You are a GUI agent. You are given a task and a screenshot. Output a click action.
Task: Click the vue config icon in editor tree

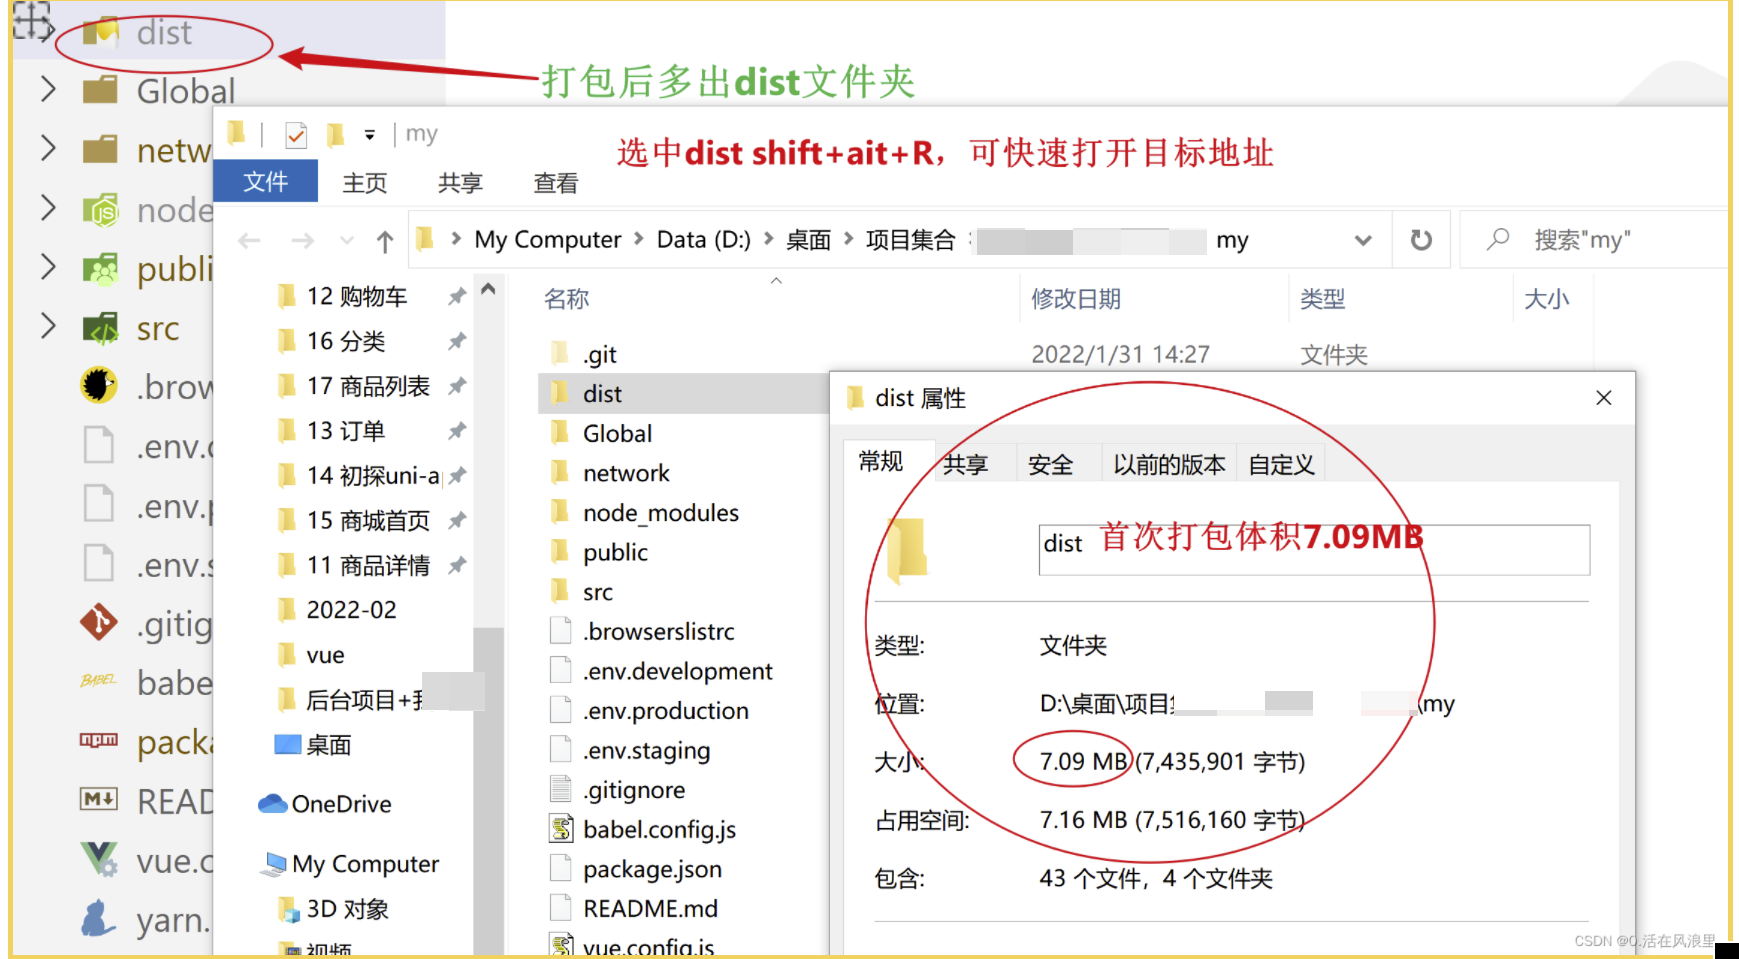point(99,859)
